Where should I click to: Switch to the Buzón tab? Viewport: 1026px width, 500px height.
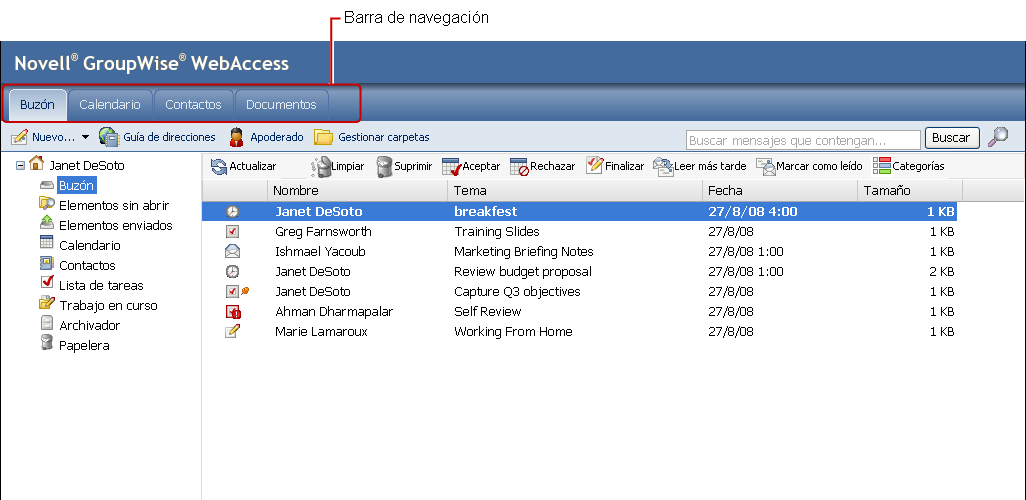click(x=37, y=105)
